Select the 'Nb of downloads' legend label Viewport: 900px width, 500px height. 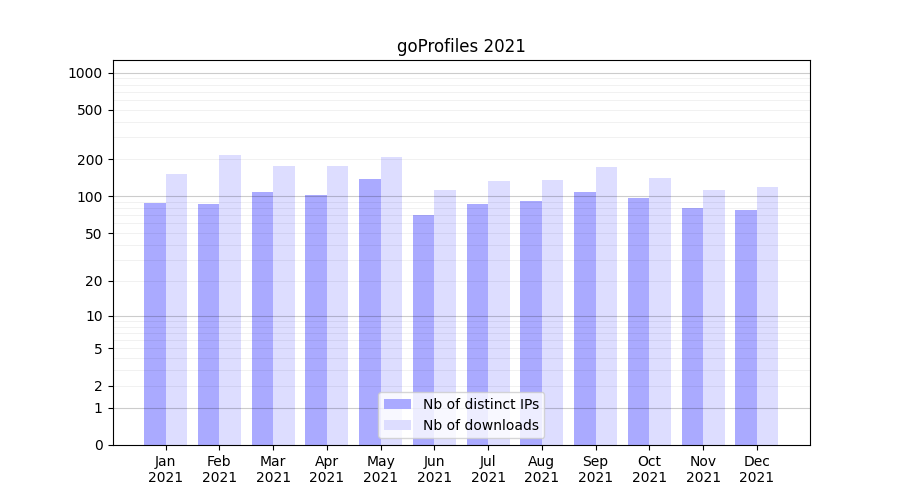(480, 425)
